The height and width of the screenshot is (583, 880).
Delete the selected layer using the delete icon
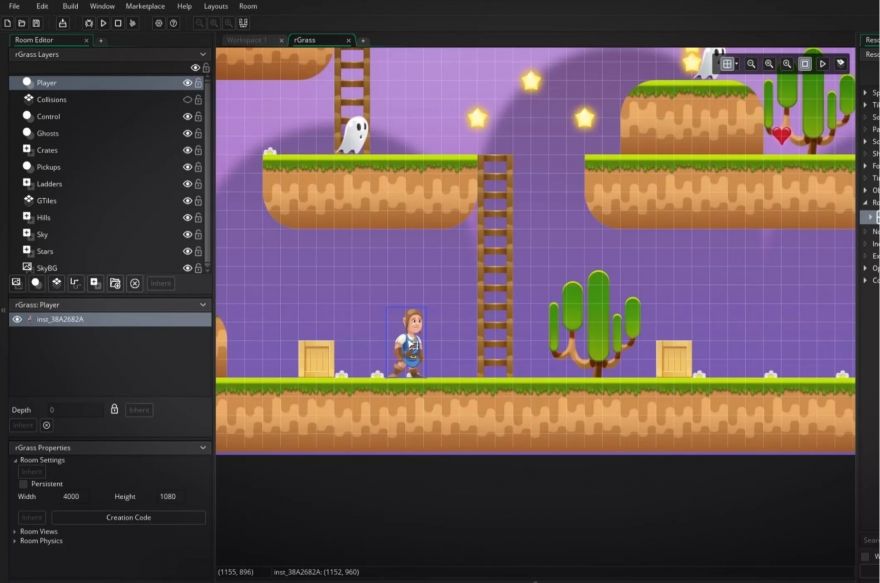134,282
